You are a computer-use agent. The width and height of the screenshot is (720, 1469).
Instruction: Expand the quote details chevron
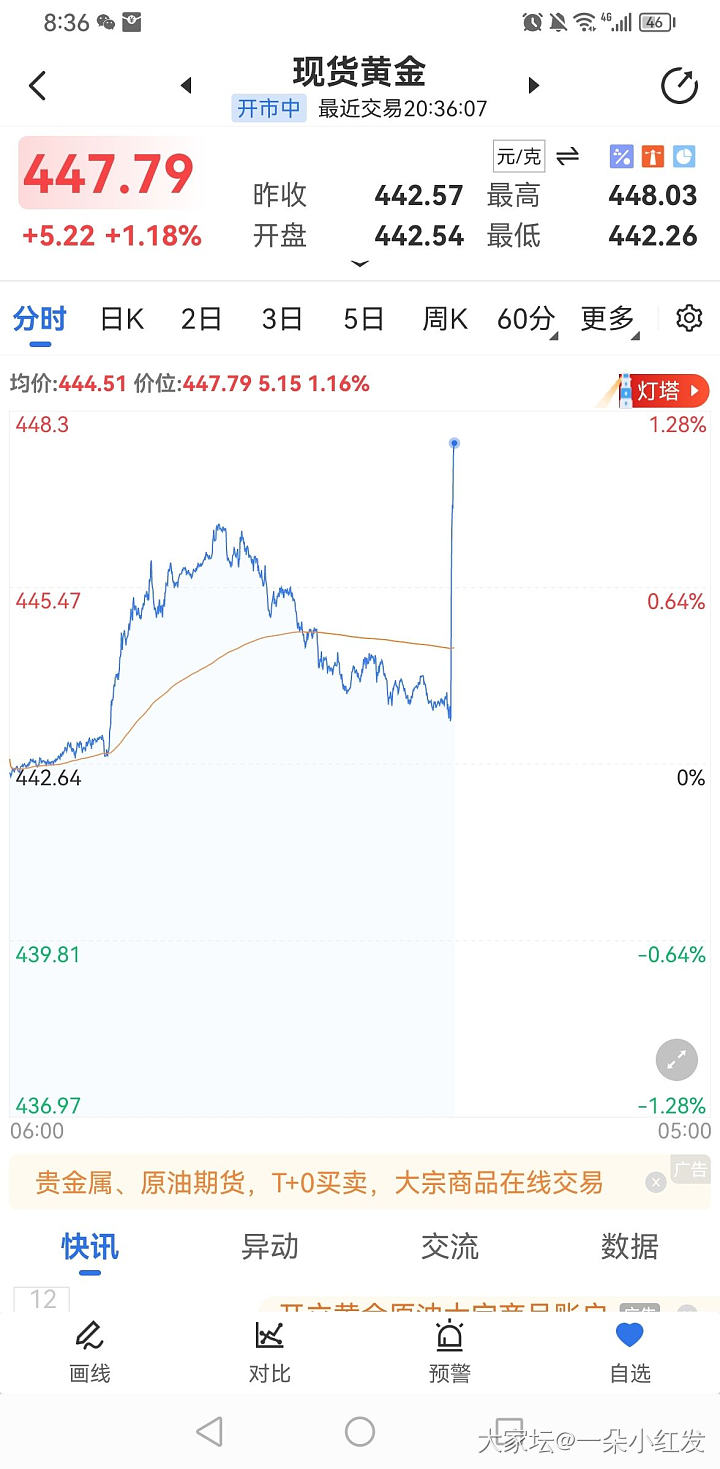click(x=360, y=264)
